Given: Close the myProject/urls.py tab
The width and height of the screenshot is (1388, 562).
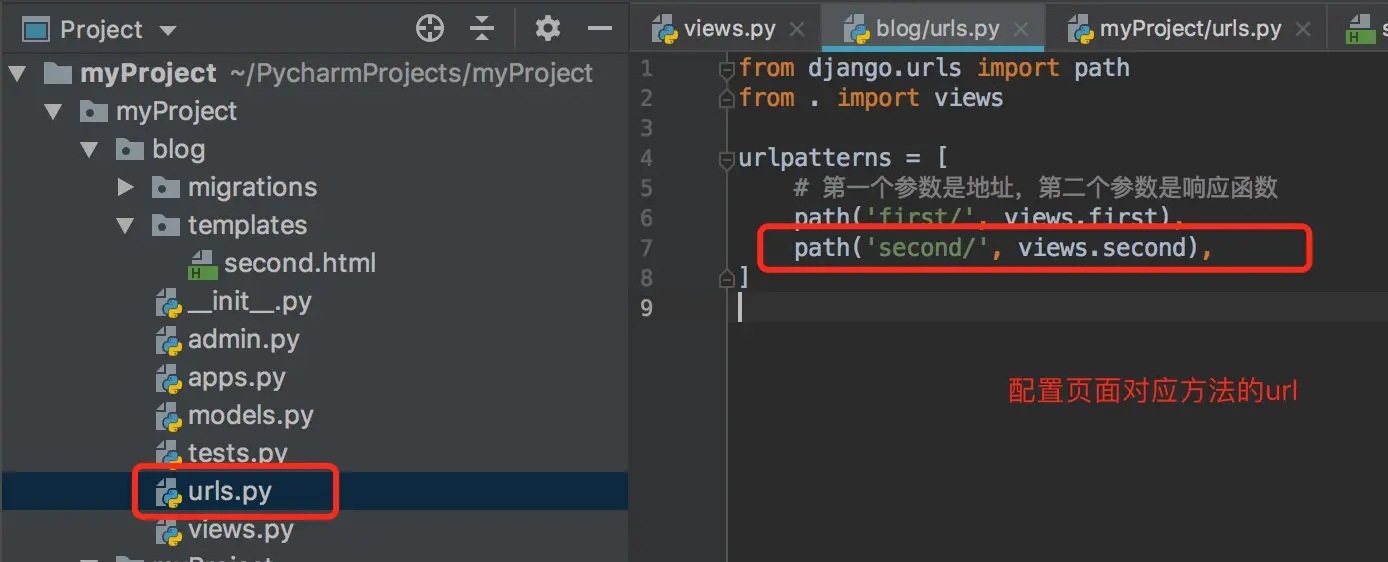Looking at the screenshot, I should pyautogui.click(x=1302, y=30).
